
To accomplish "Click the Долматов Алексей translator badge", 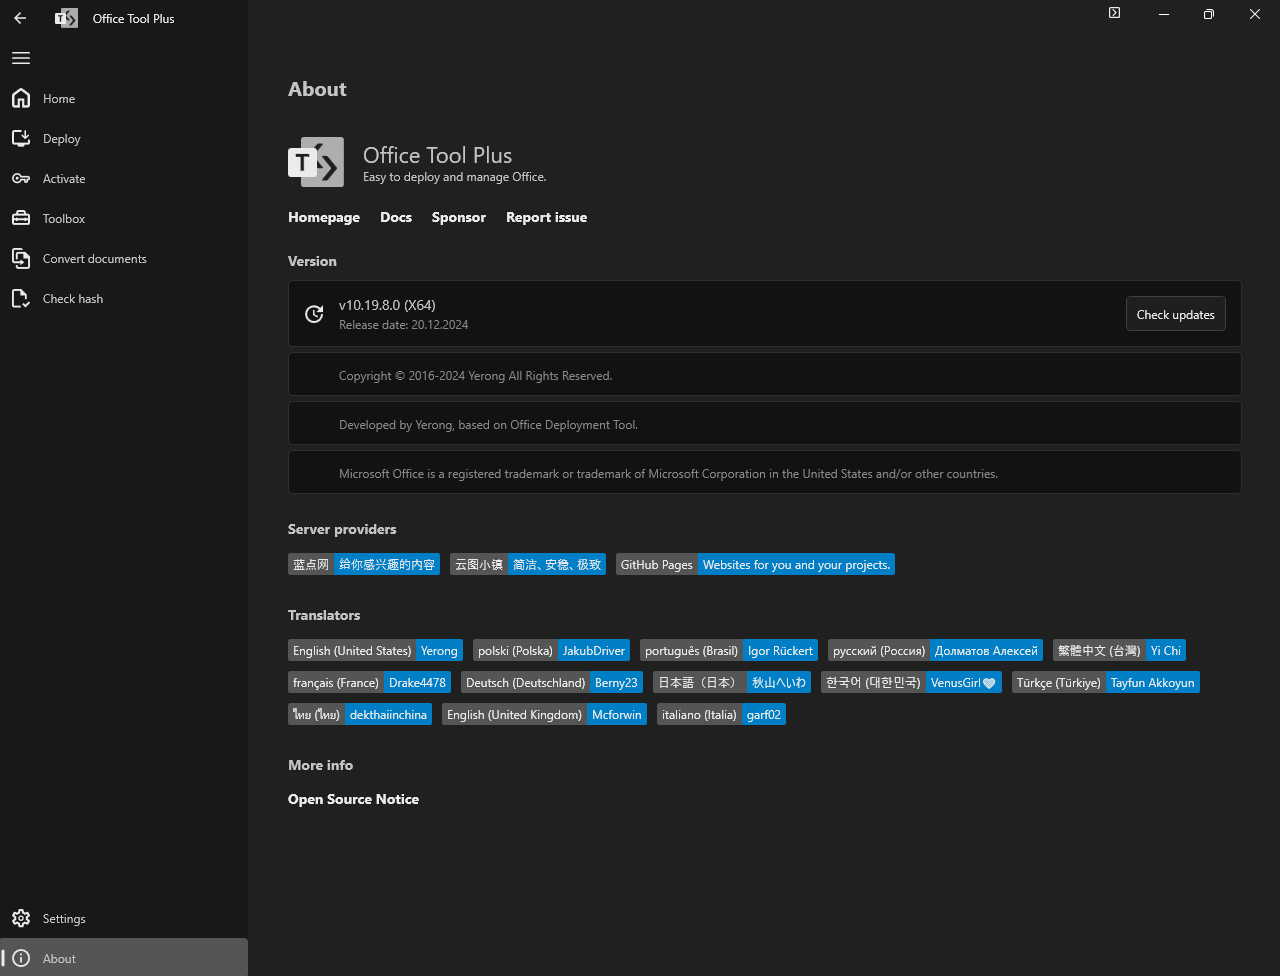I will (x=935, y=650).
